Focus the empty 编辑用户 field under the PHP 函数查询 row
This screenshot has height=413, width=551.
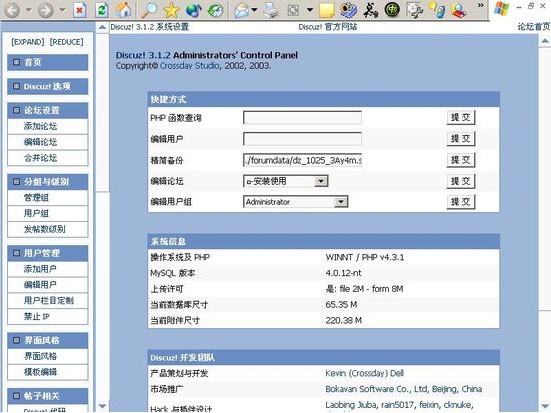302,139
